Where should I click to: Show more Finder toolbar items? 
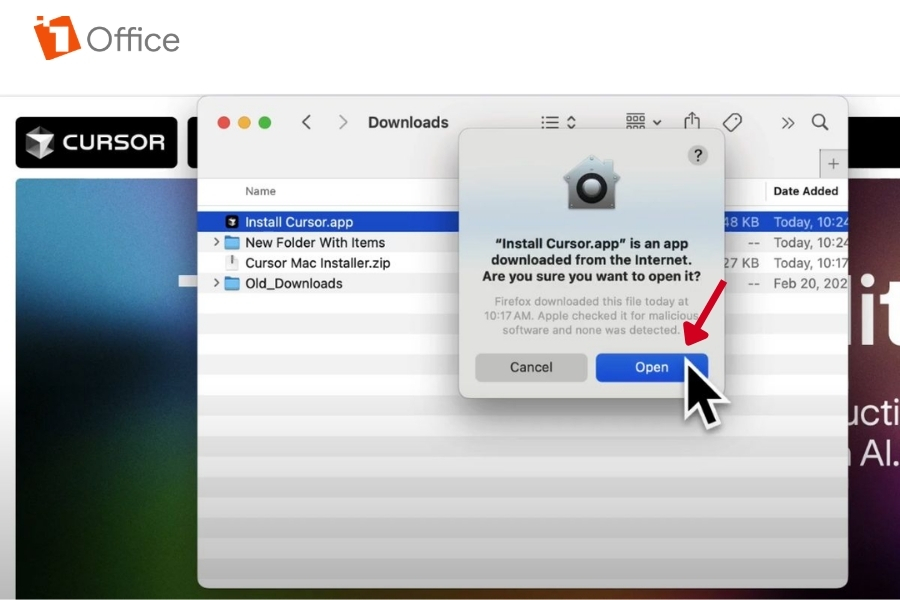pyautogui.click(x=788, y=123)
